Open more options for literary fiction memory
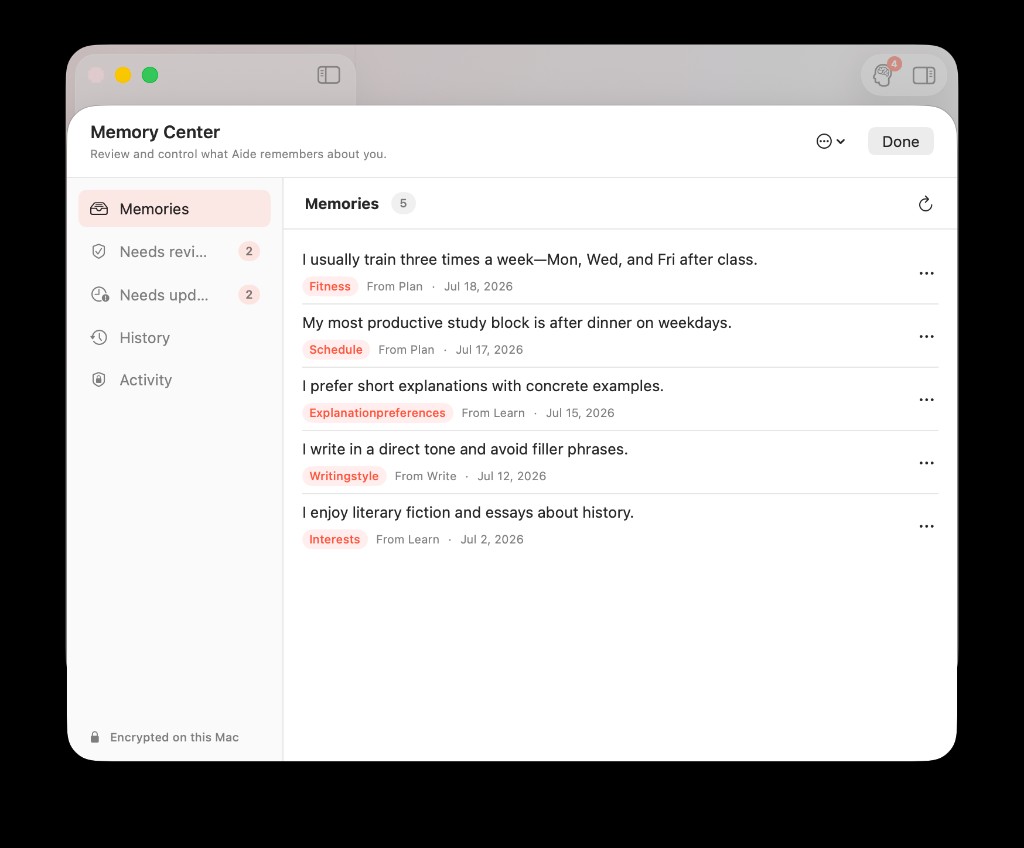The image size is (1024, 848). tap(926, 526)
